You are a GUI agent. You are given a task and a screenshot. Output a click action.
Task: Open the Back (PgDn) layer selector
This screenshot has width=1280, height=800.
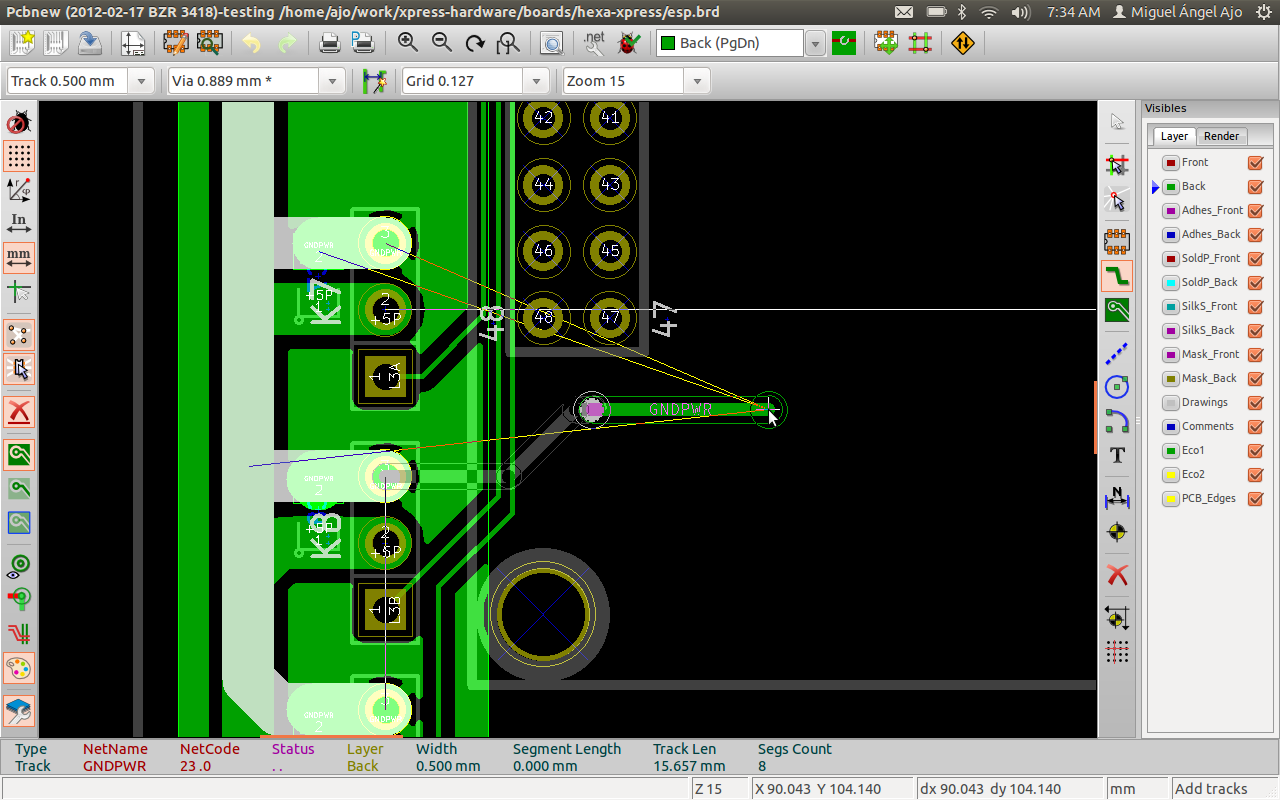click(815, 44)
